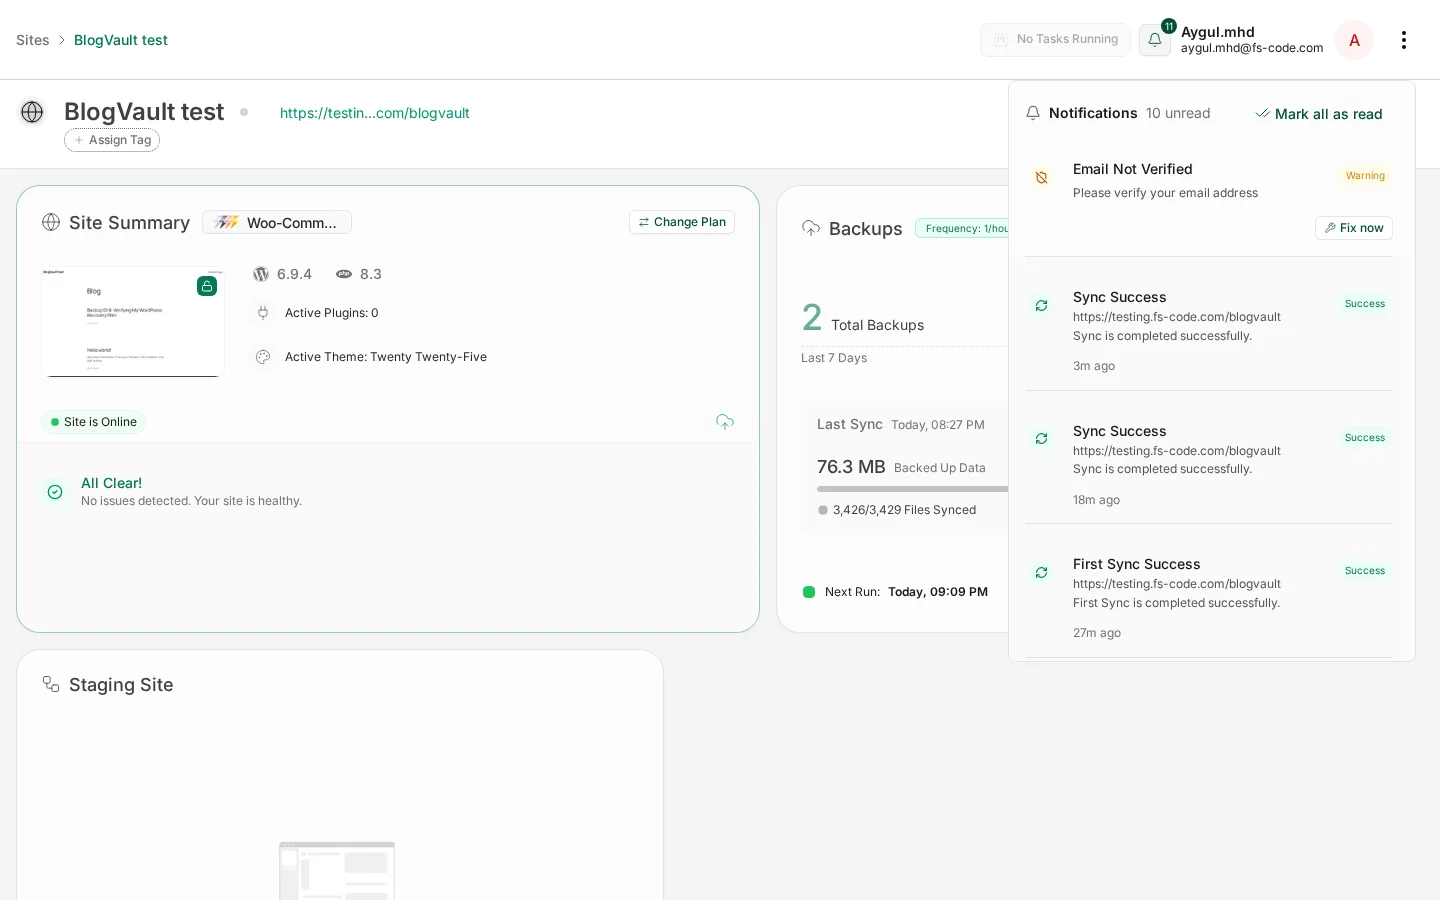Click the Site is Online status badge
The width and height of the screenshot is (1440, 900).
[x=94, y=422]
